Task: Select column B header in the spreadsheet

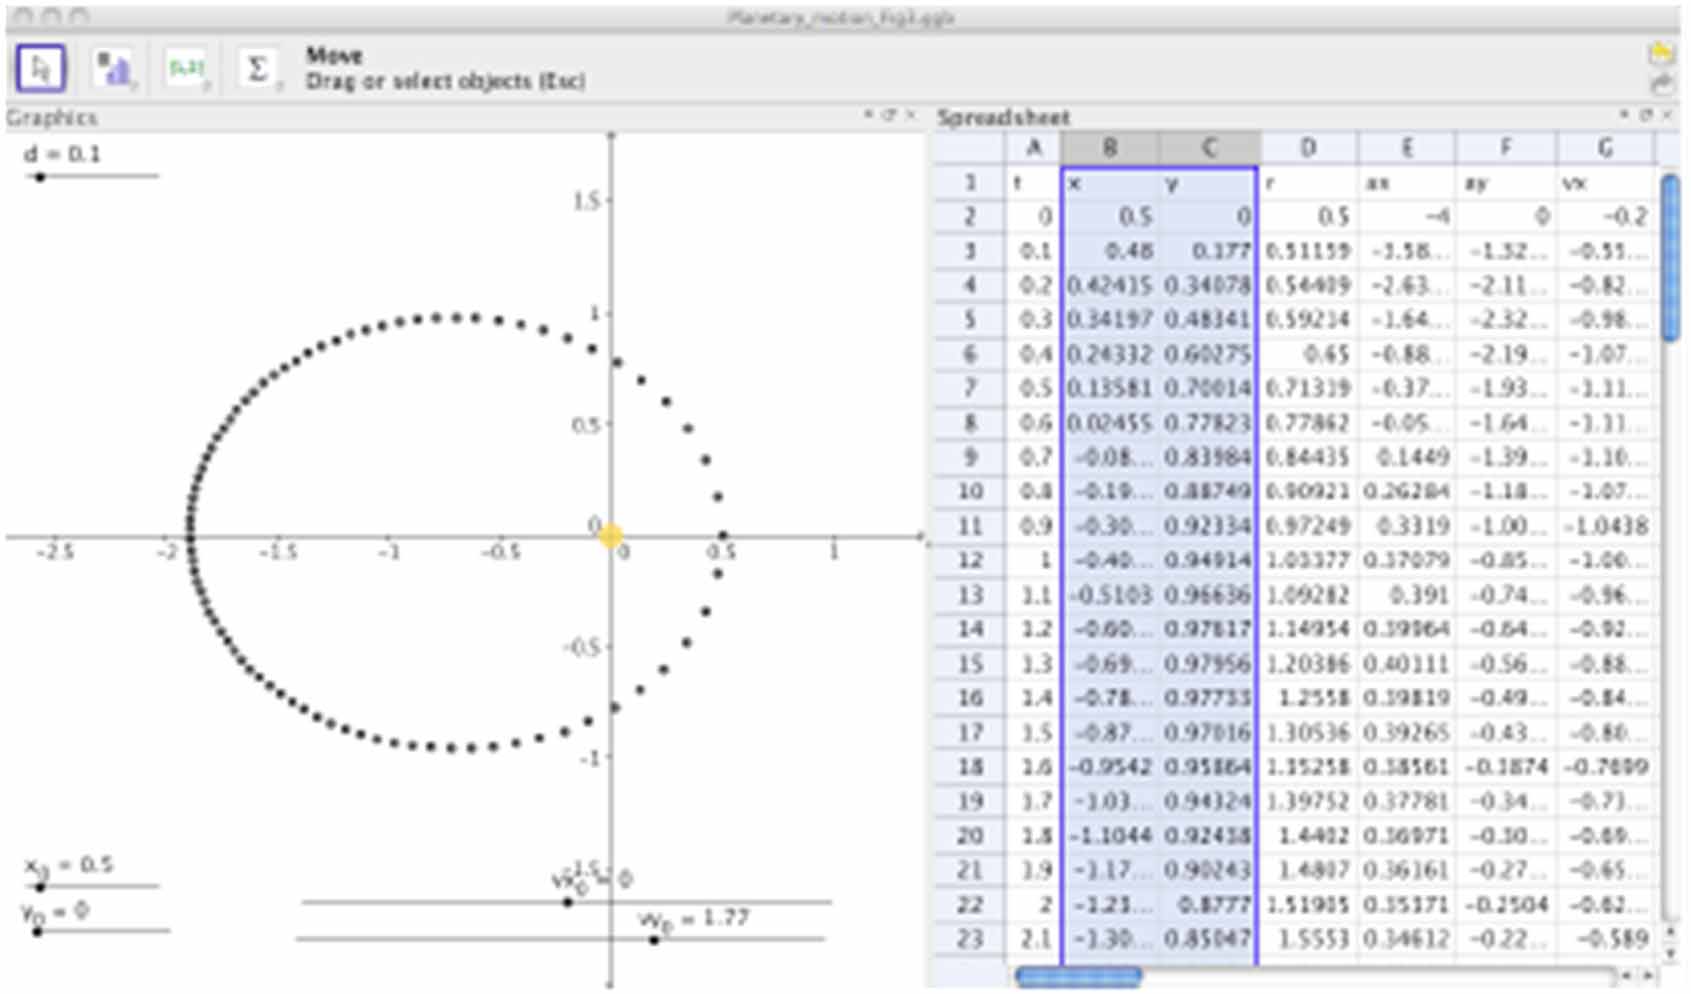Action: [x=1110, y=148]
